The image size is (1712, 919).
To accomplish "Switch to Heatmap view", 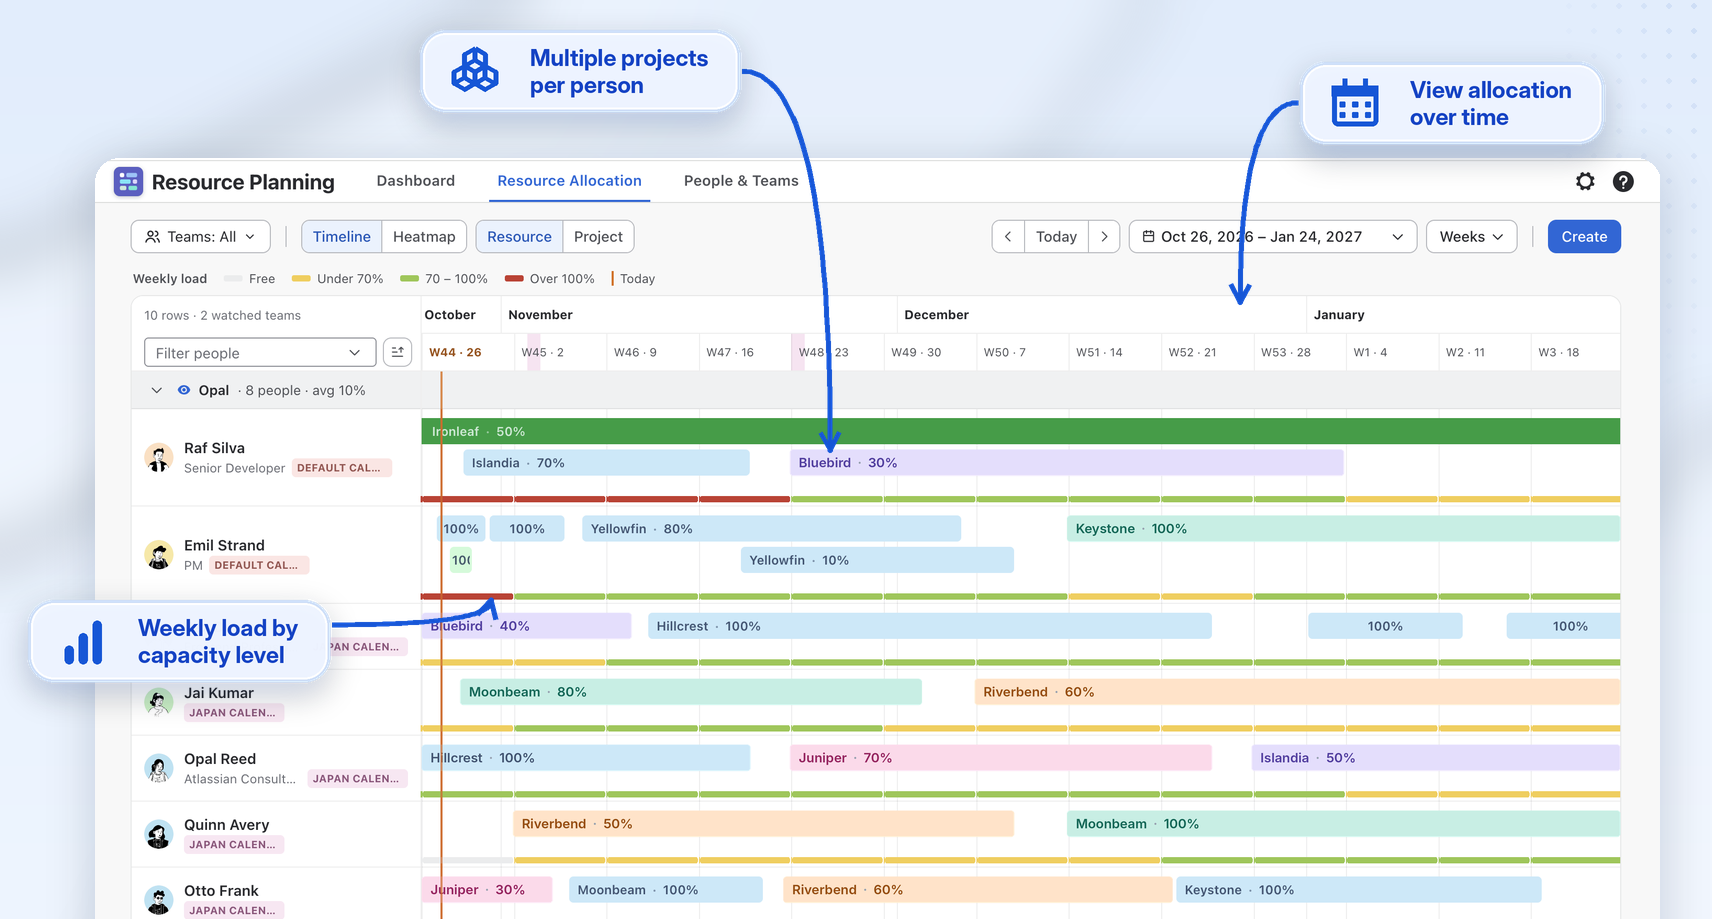I will click(x=424, y=237).
